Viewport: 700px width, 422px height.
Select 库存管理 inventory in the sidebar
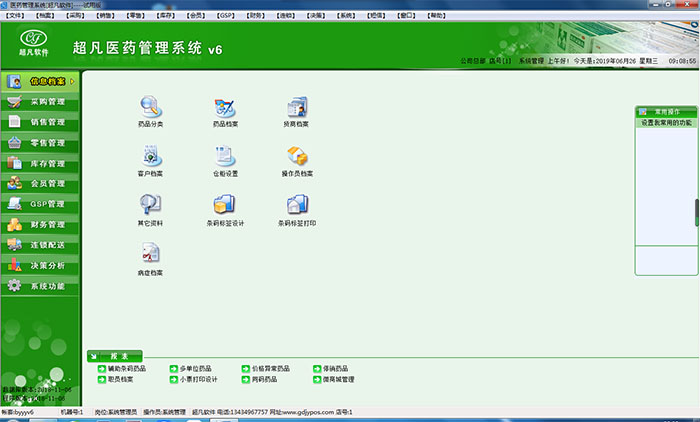click(x=40, y=163)
